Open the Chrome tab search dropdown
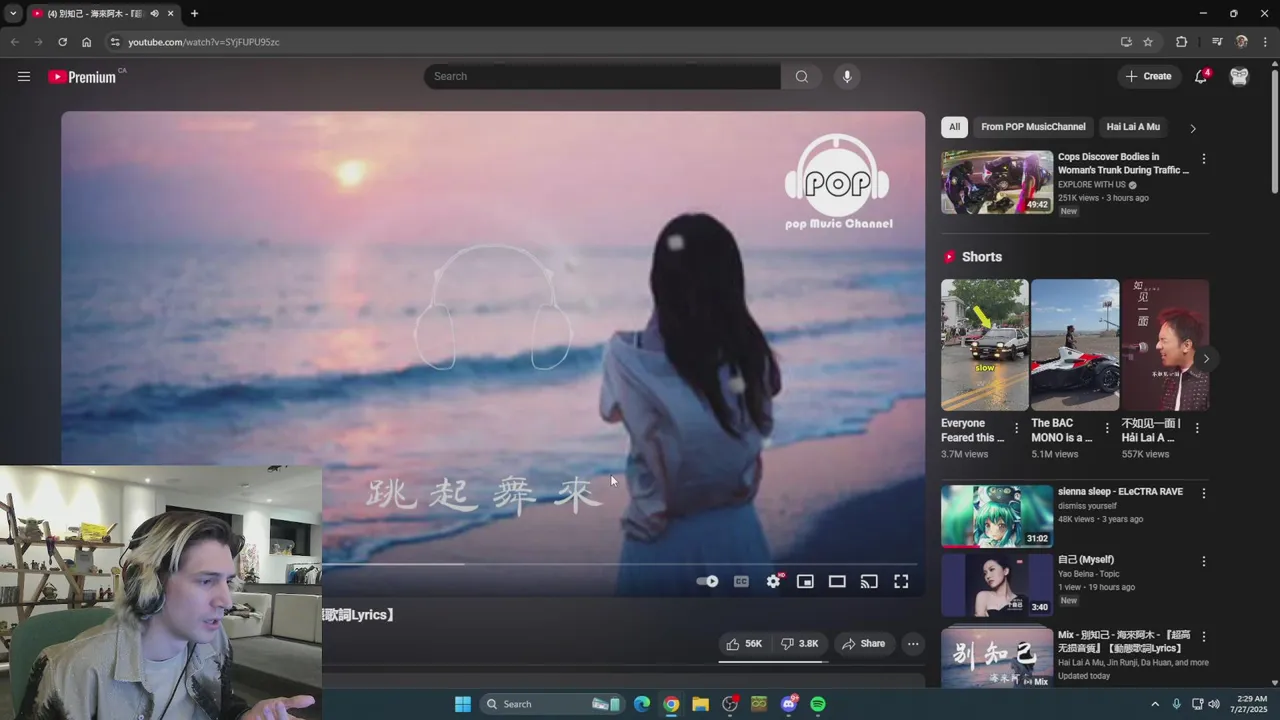1280x720 pixels. click(x=12, y=14)
